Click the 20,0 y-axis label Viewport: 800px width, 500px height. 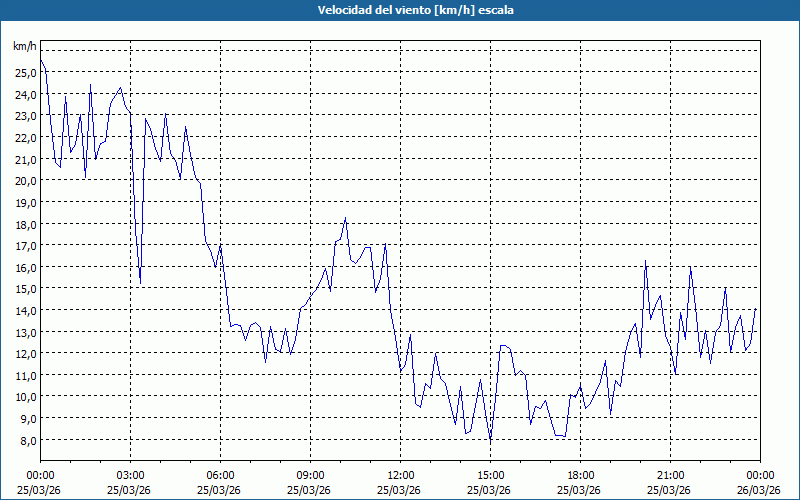pyautogui.click(x=25, y=180)
